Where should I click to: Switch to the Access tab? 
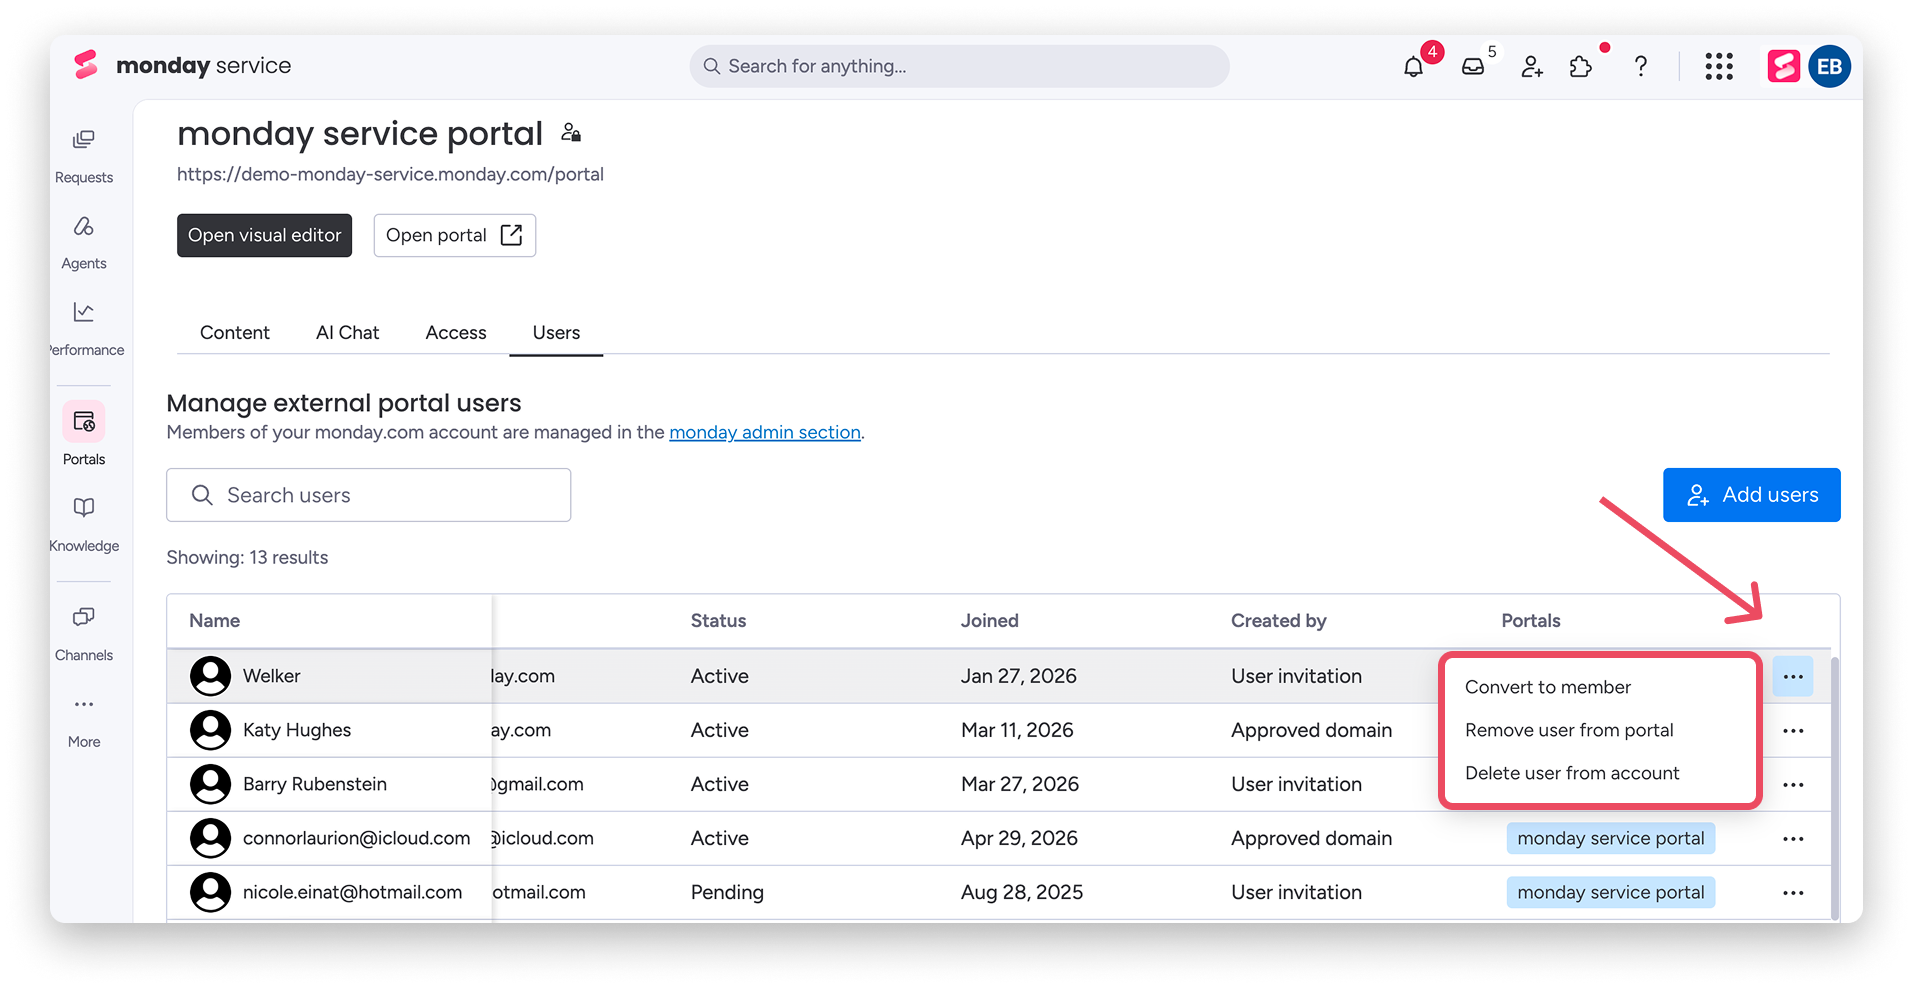456,333
